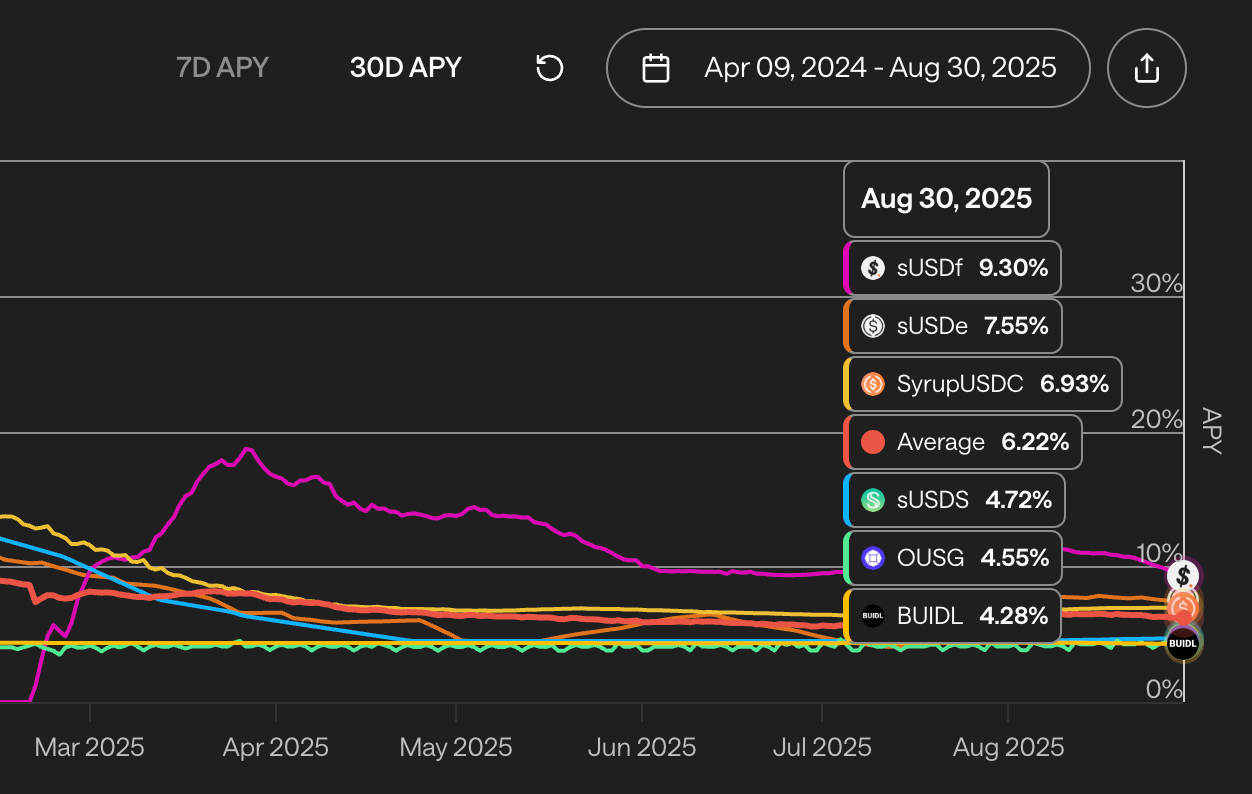Viewport: 1252px width, 794px height.
Task: Click the Jun 2025 axis label
Action: point(642,747)
